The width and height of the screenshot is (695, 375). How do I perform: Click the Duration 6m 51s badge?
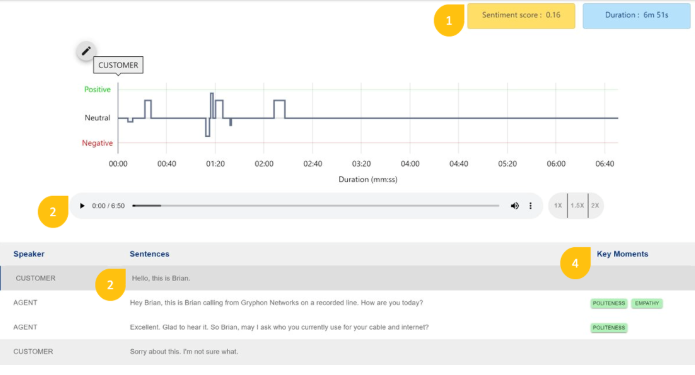coord(636,16)
